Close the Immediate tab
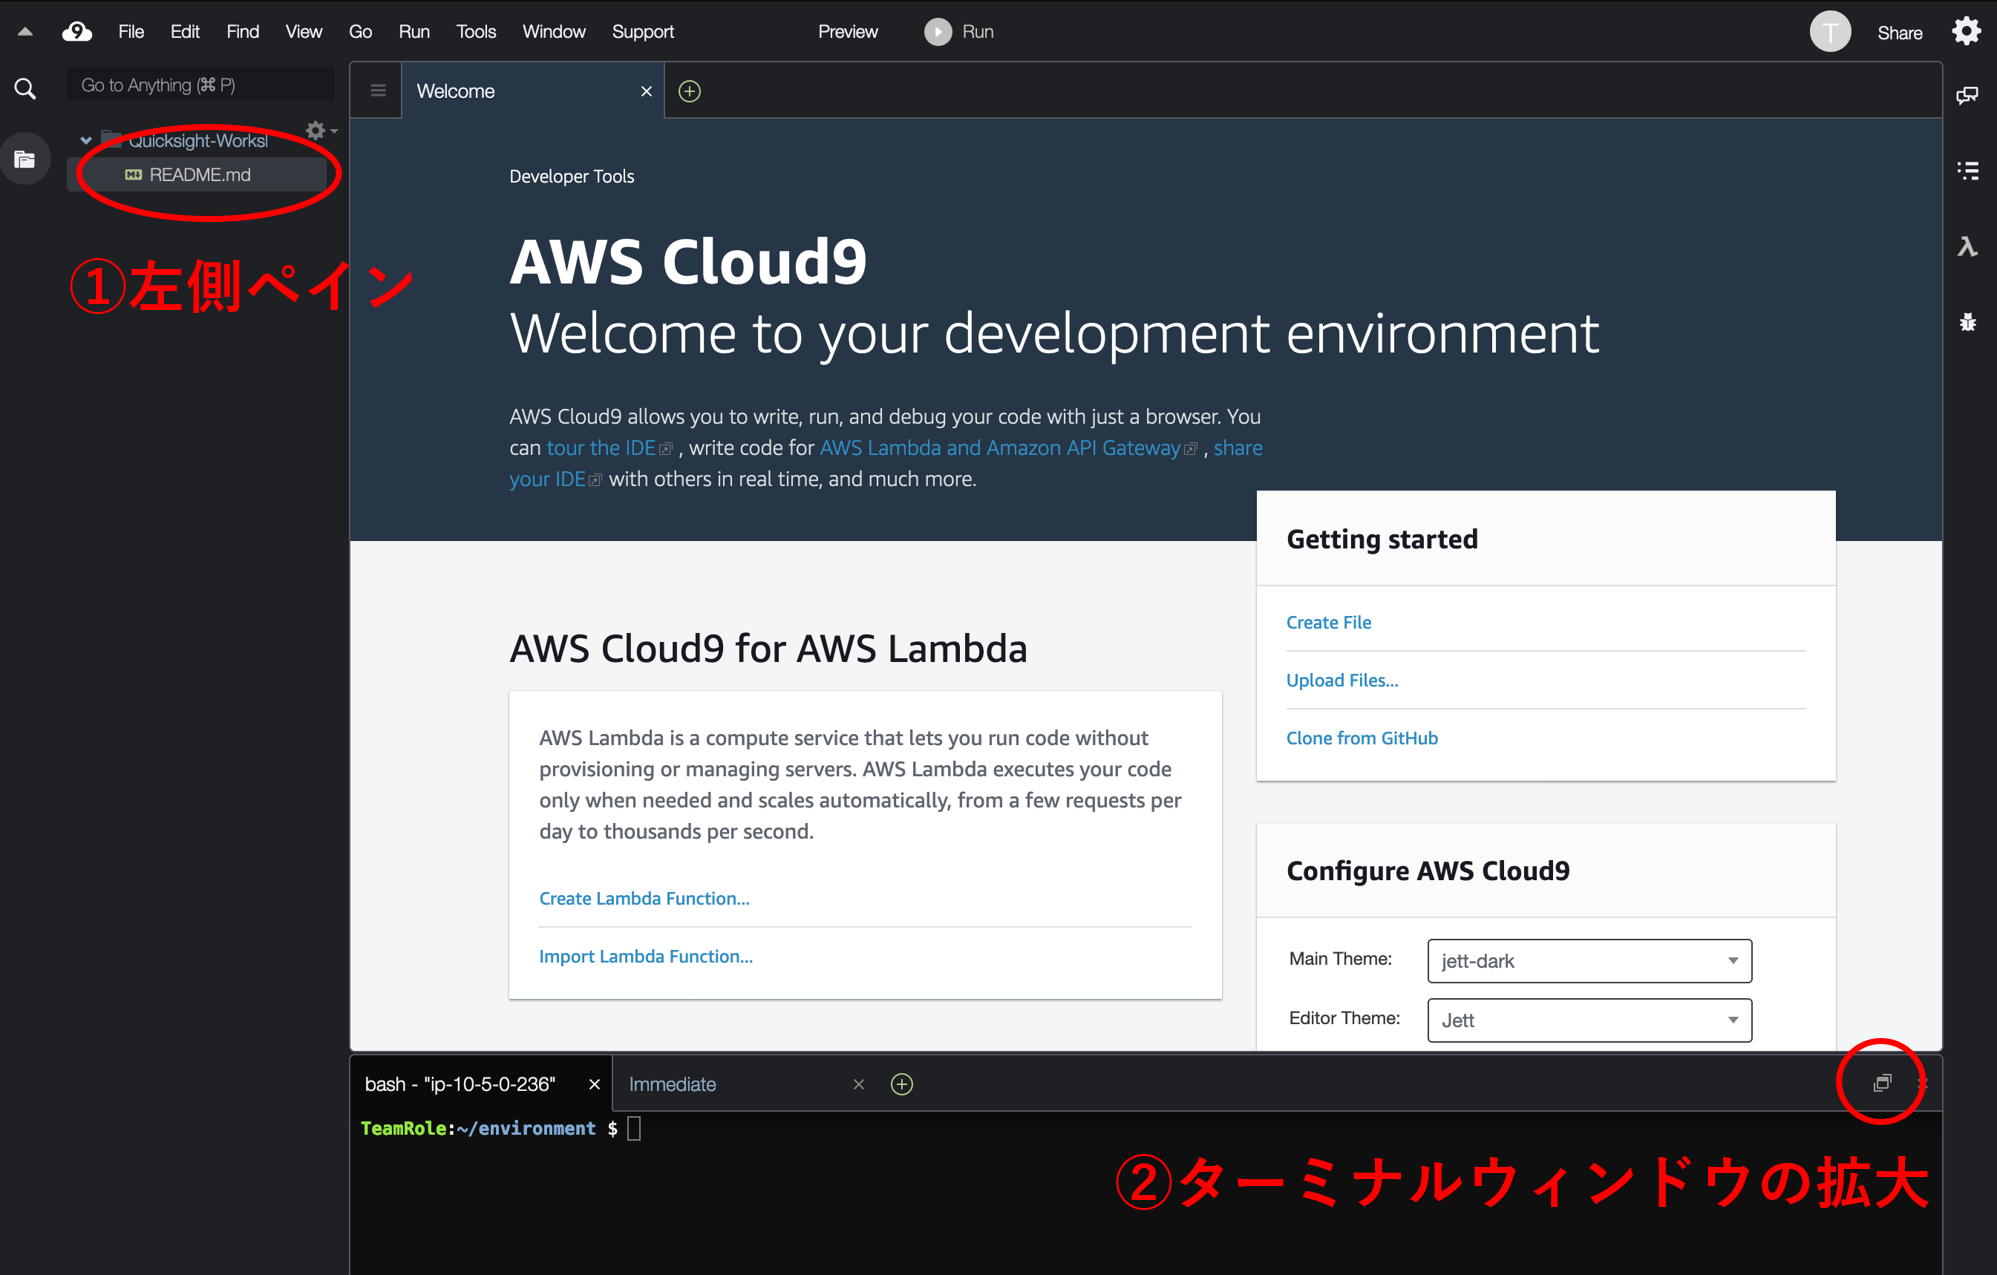Viewport: 1997px width, 1275px height. point(858,1084)
